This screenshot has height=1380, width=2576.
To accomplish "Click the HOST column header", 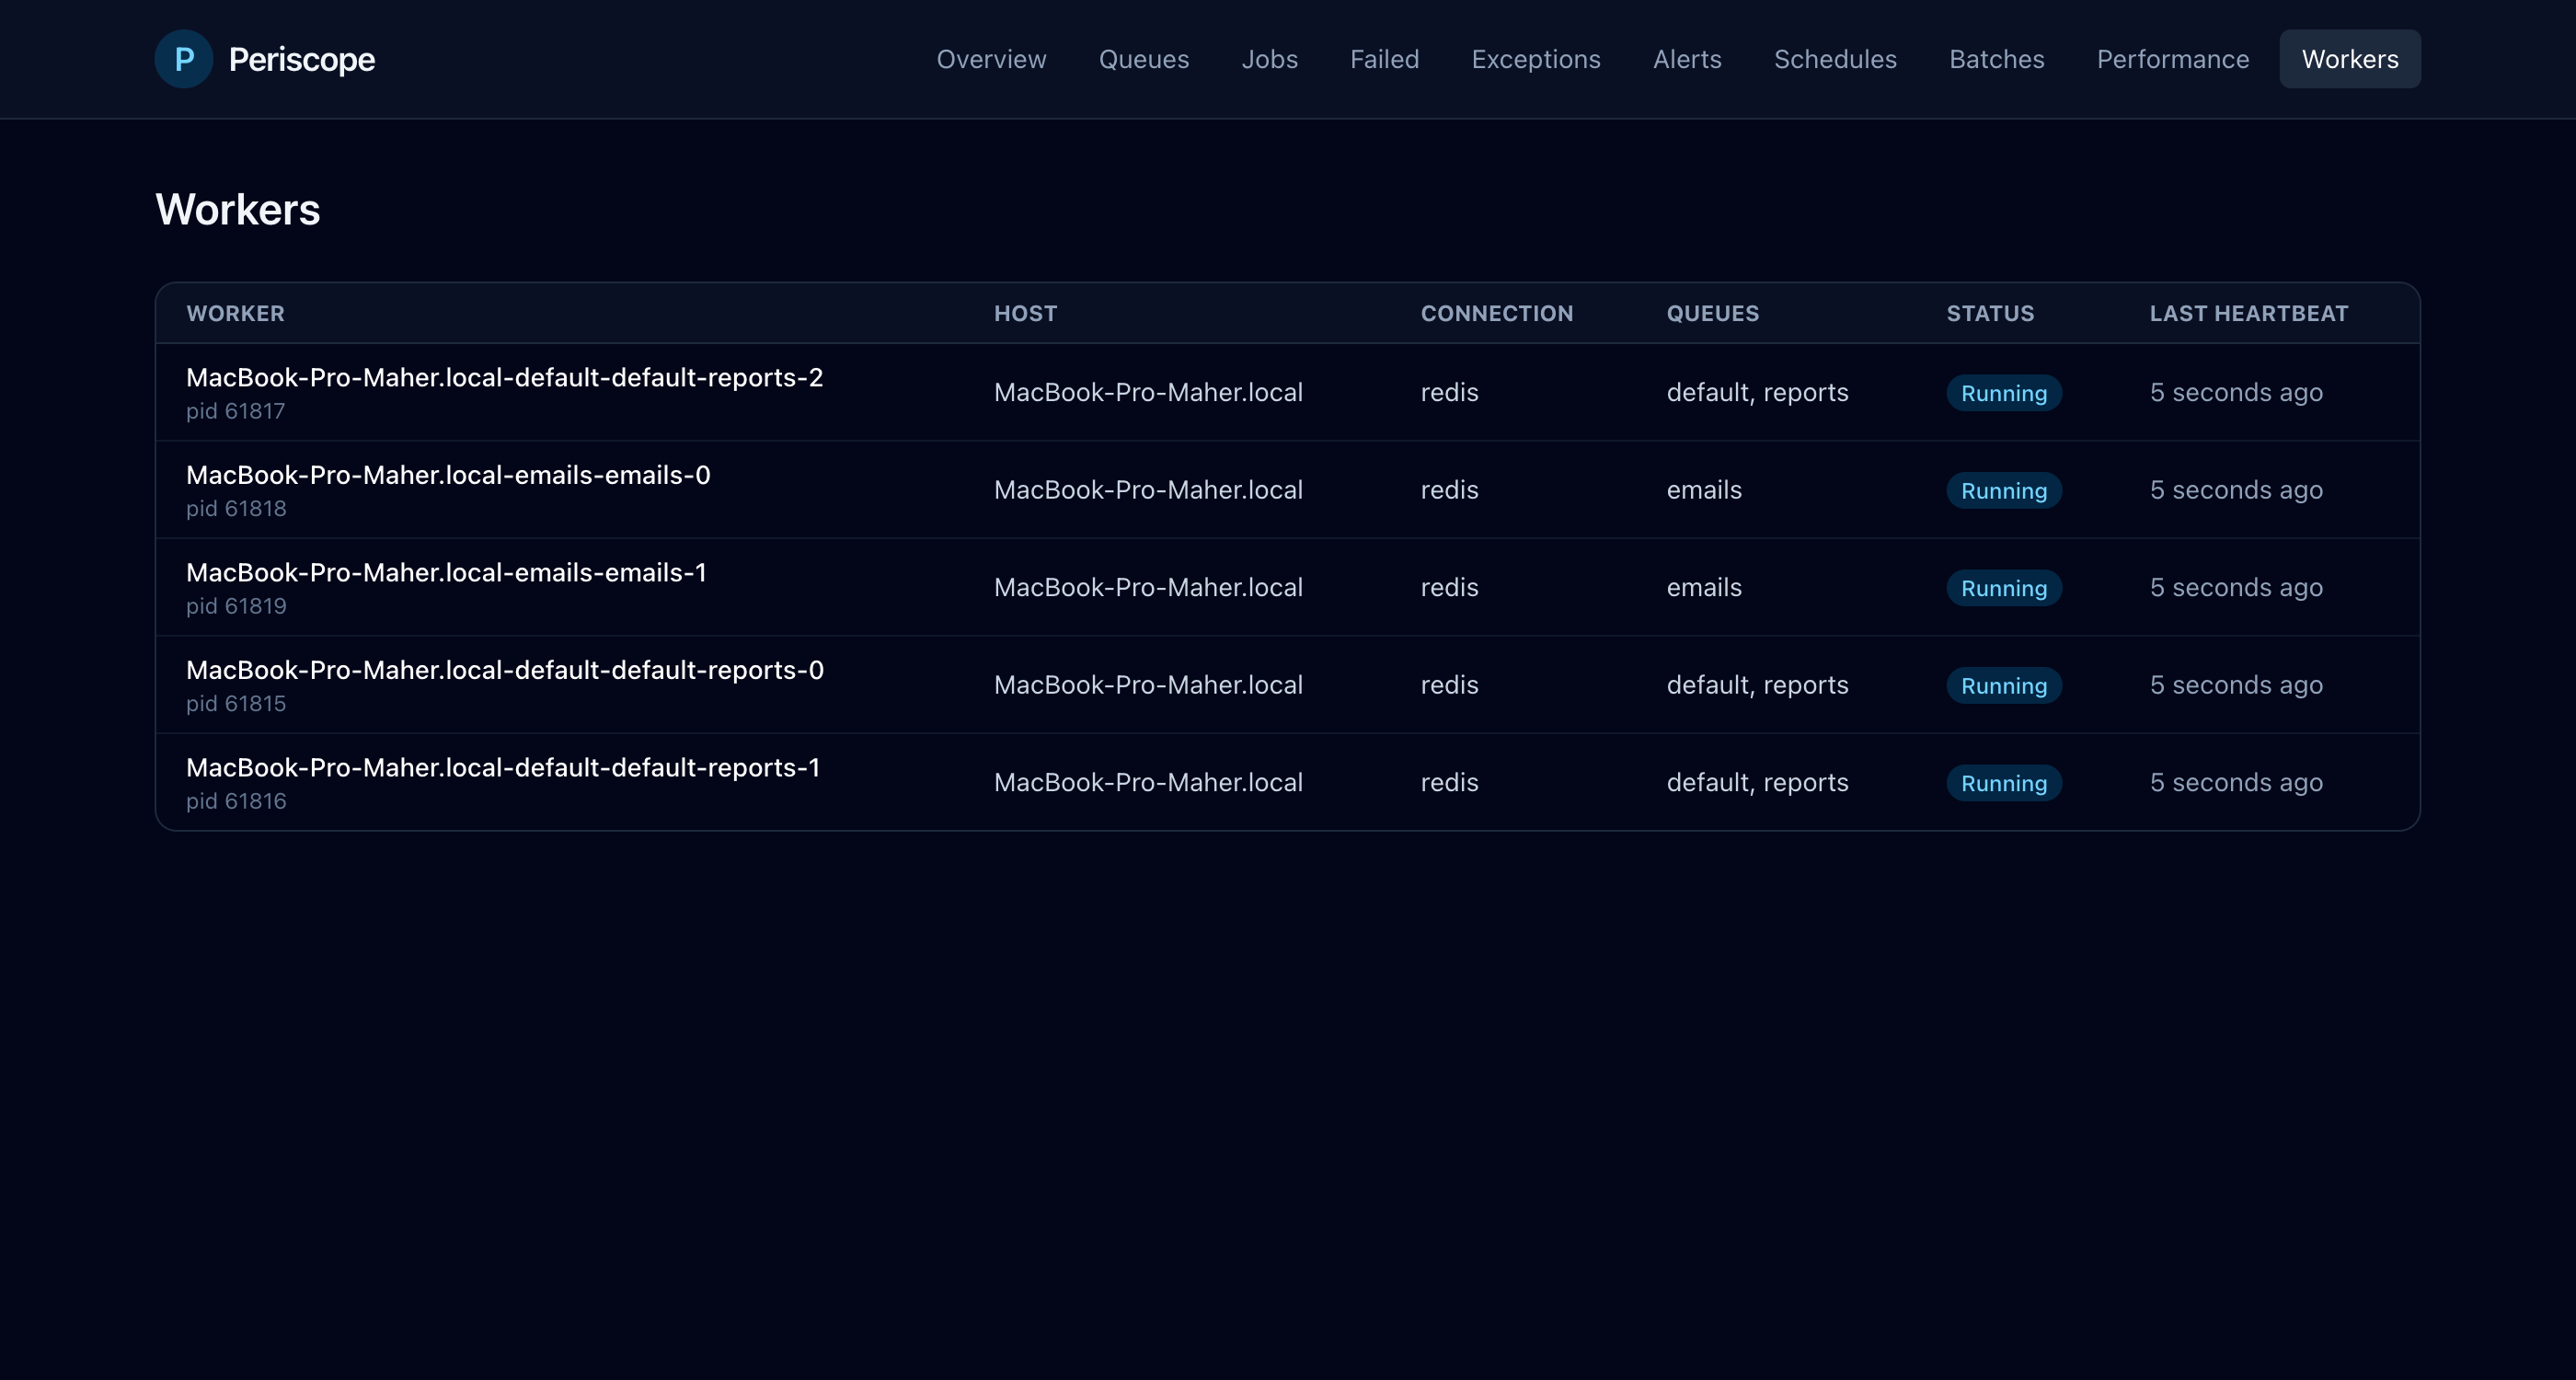I will tap(1025, 313).
